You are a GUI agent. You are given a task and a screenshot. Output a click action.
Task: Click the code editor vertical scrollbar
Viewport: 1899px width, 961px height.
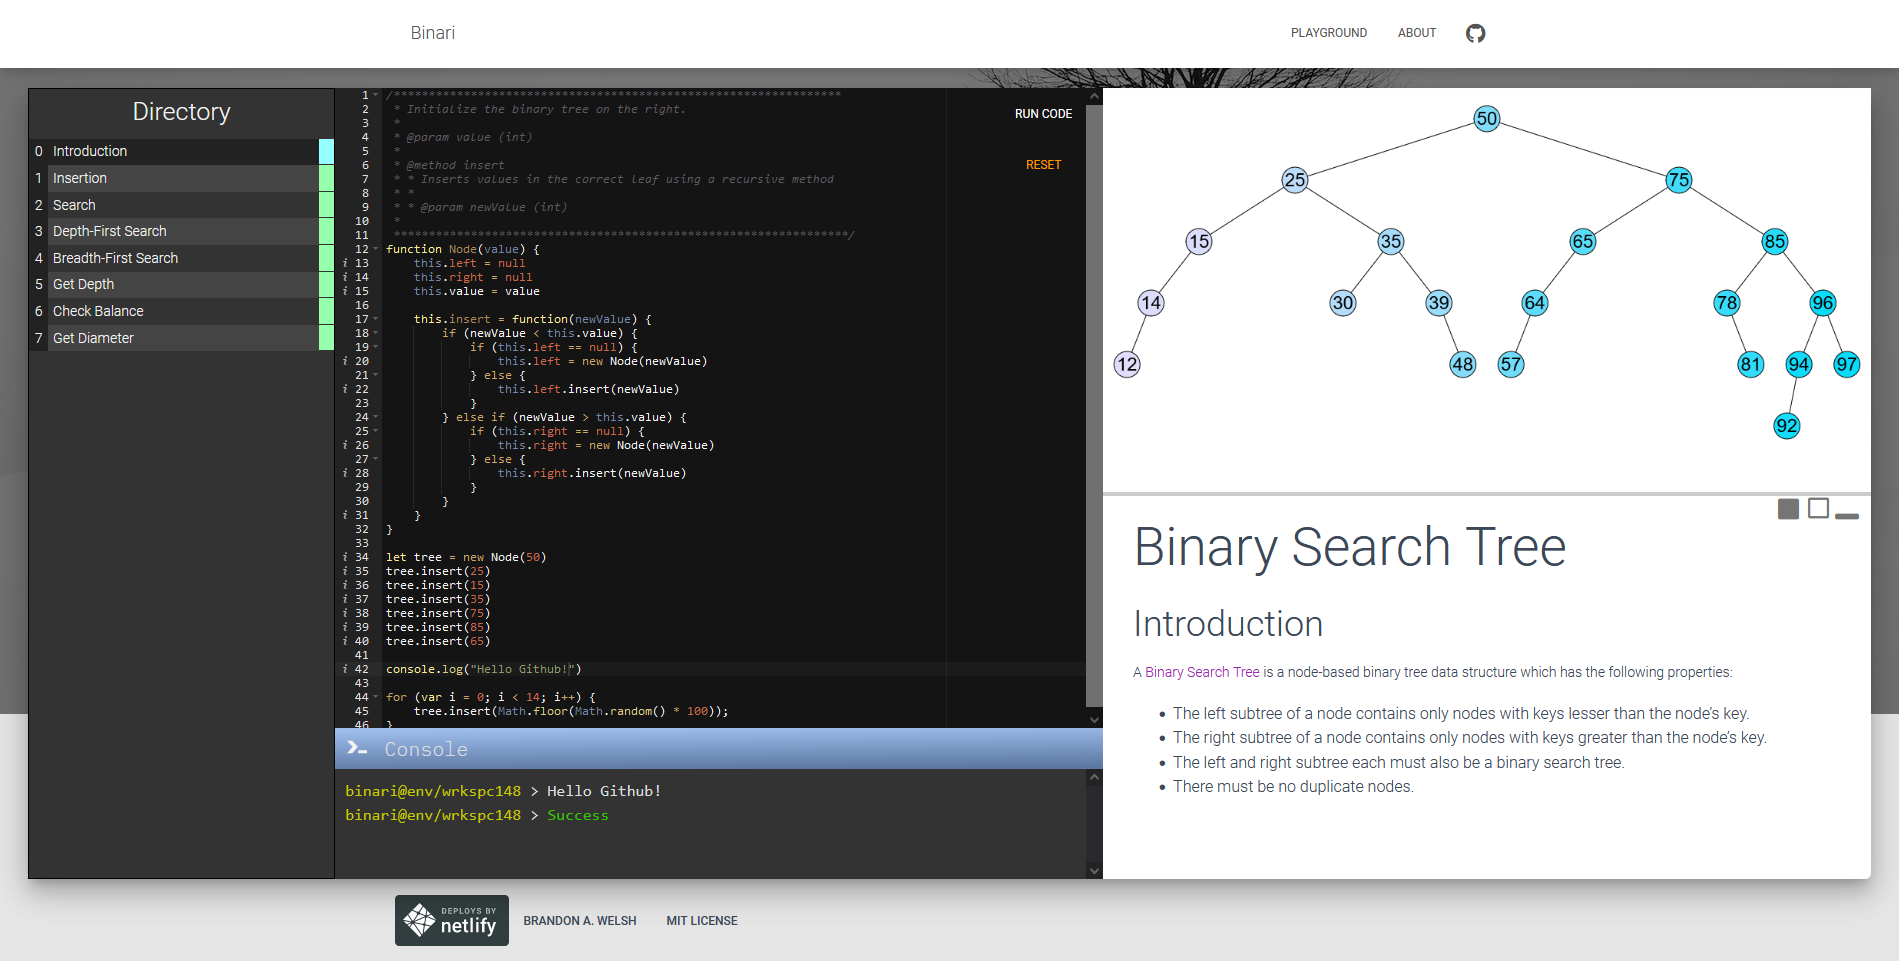click(1094, 400)
